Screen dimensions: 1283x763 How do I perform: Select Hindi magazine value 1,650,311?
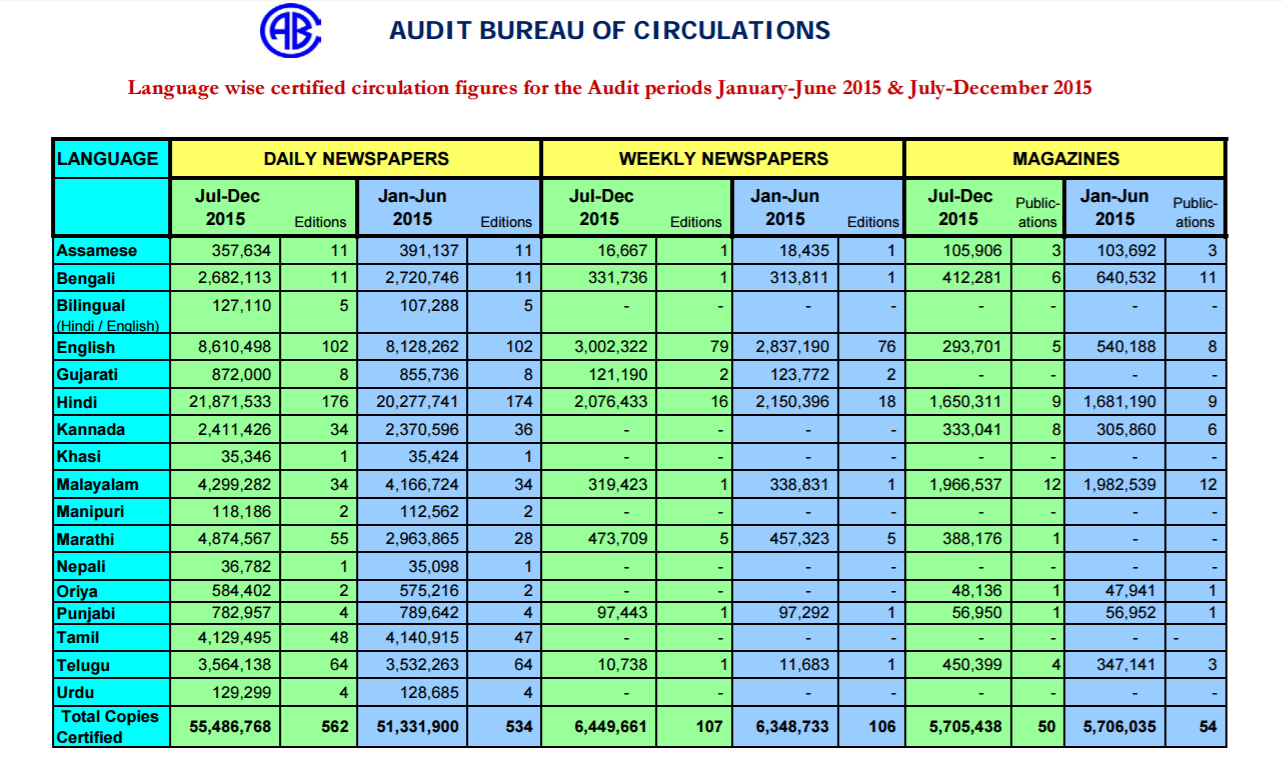click(x=964, y=402)
